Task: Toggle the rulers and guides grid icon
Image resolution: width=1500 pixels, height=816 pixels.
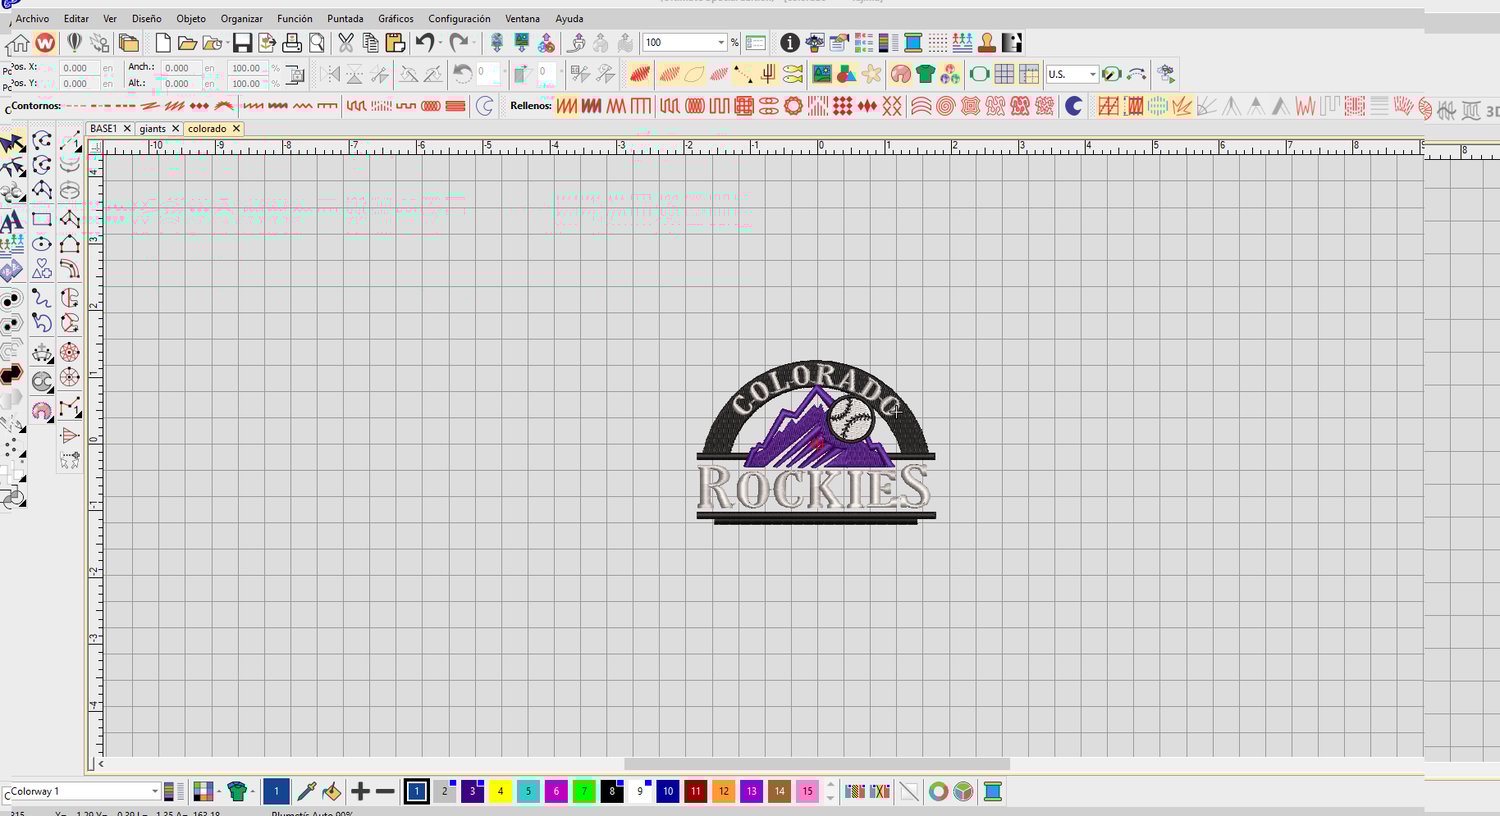Action: (1029, 74)
